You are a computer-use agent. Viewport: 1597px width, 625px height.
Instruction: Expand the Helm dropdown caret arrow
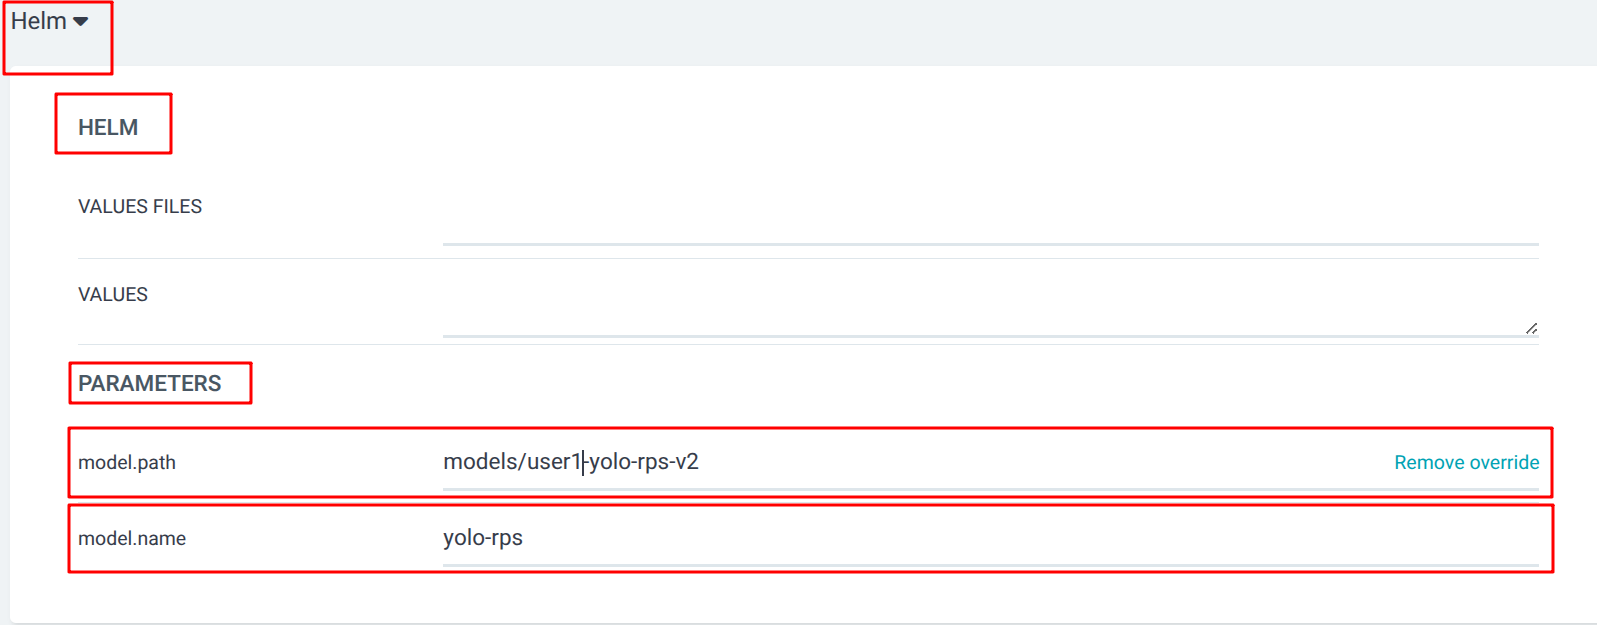81,22
